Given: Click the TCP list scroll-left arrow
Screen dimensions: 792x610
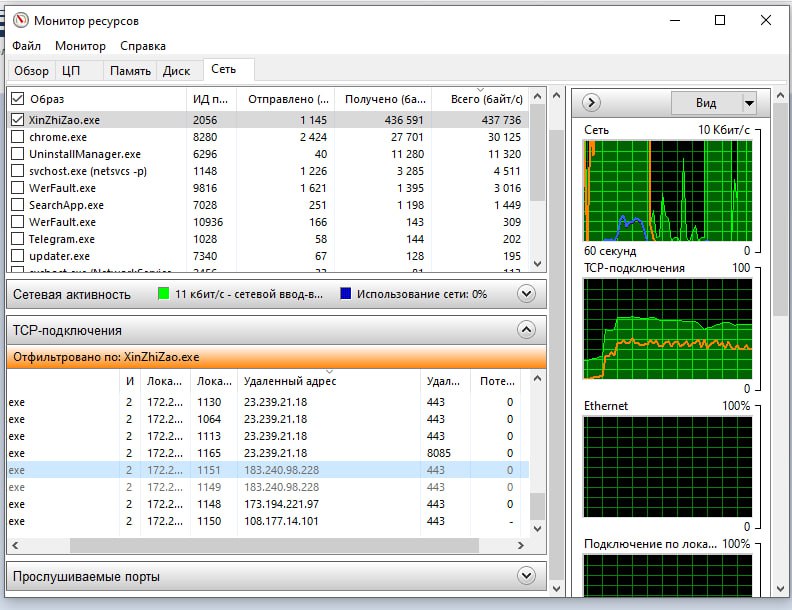Looking at the screenshot, I should point(15,545).
